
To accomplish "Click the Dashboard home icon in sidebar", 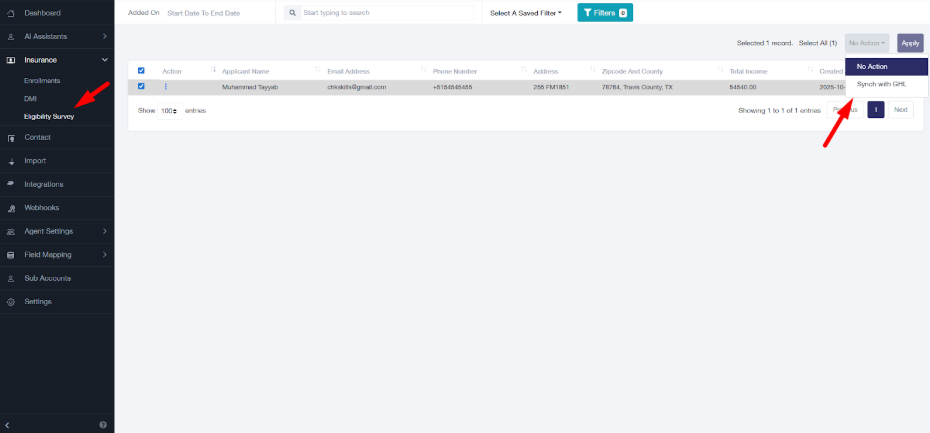I will coord(11,13).
